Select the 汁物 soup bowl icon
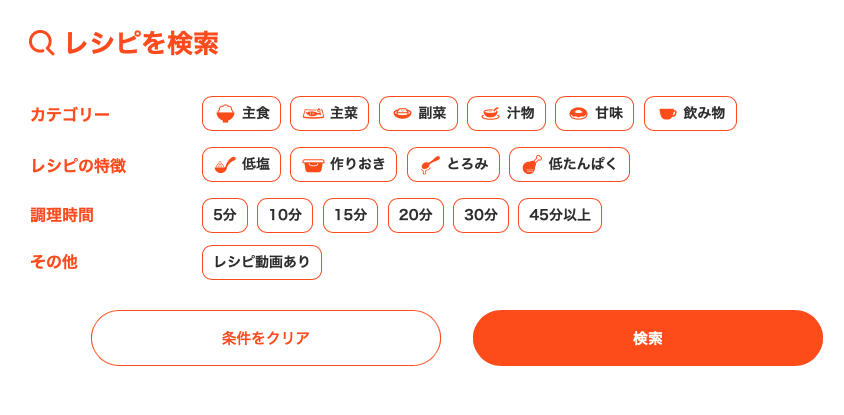 [490, 114]
